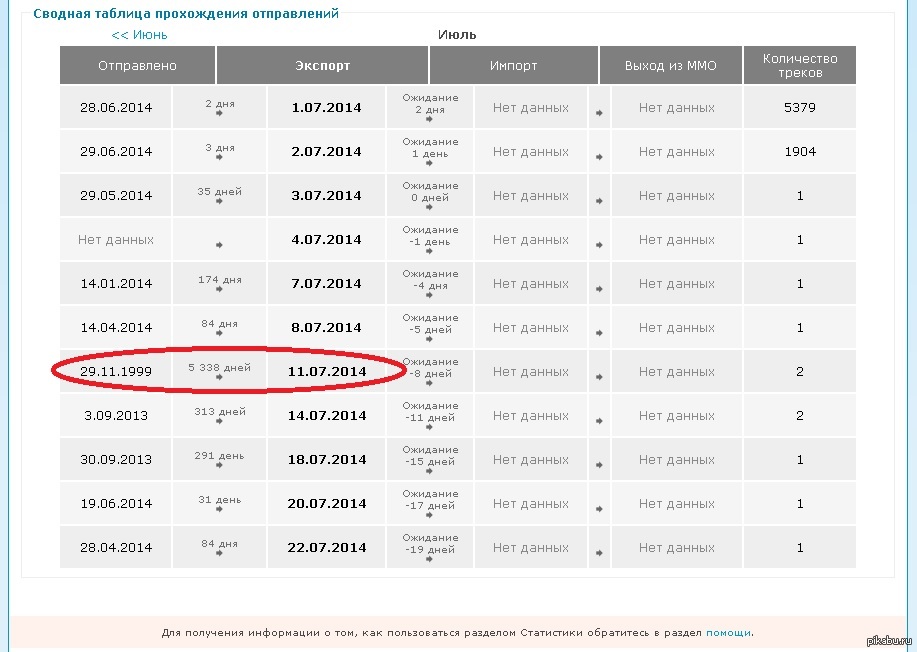This screenshot has height=652, width=917.
Task: Select export date 7.07.2014
Action: point(326,284)
